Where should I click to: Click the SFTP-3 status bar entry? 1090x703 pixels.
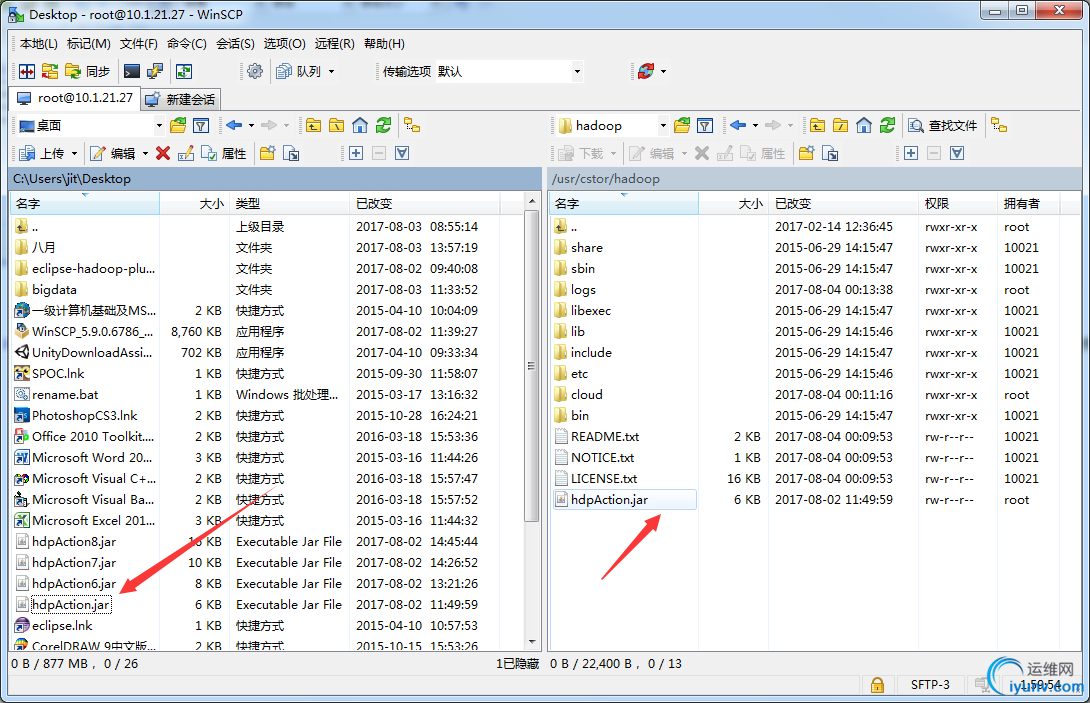point(930,684)
